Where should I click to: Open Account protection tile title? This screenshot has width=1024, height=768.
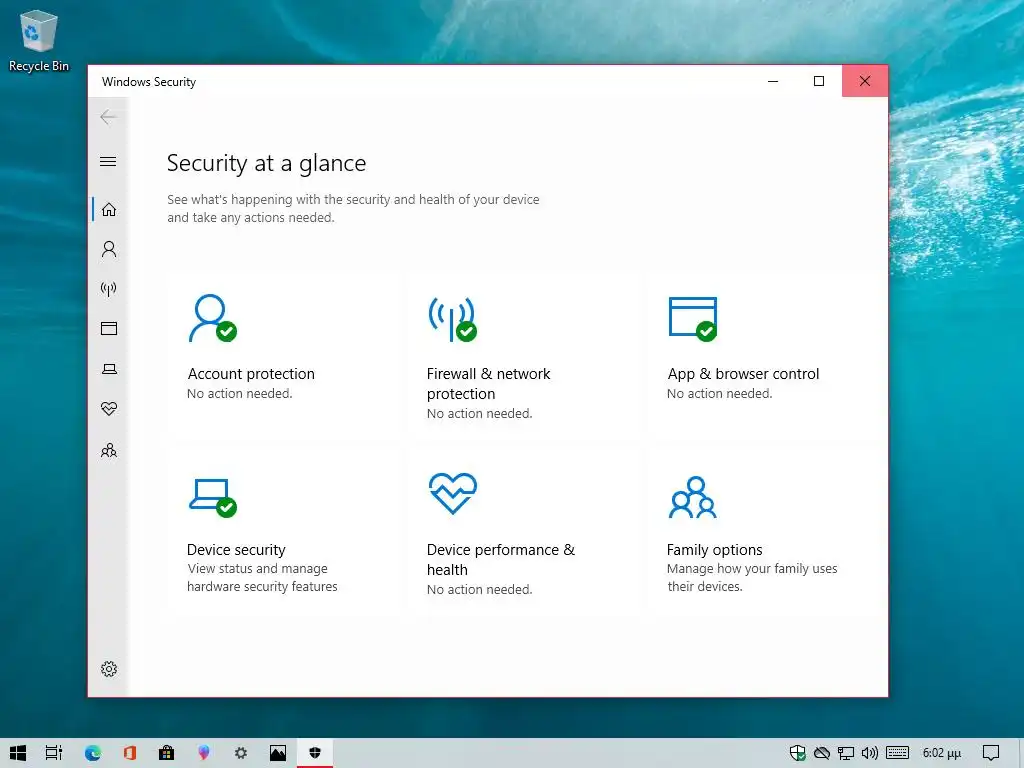tap(251, 374)
